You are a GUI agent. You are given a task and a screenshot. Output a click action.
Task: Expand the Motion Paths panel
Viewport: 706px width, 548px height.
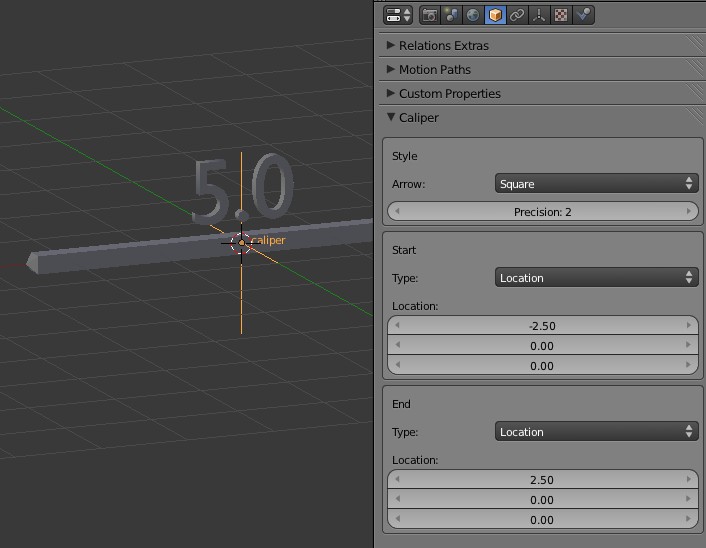434,69
